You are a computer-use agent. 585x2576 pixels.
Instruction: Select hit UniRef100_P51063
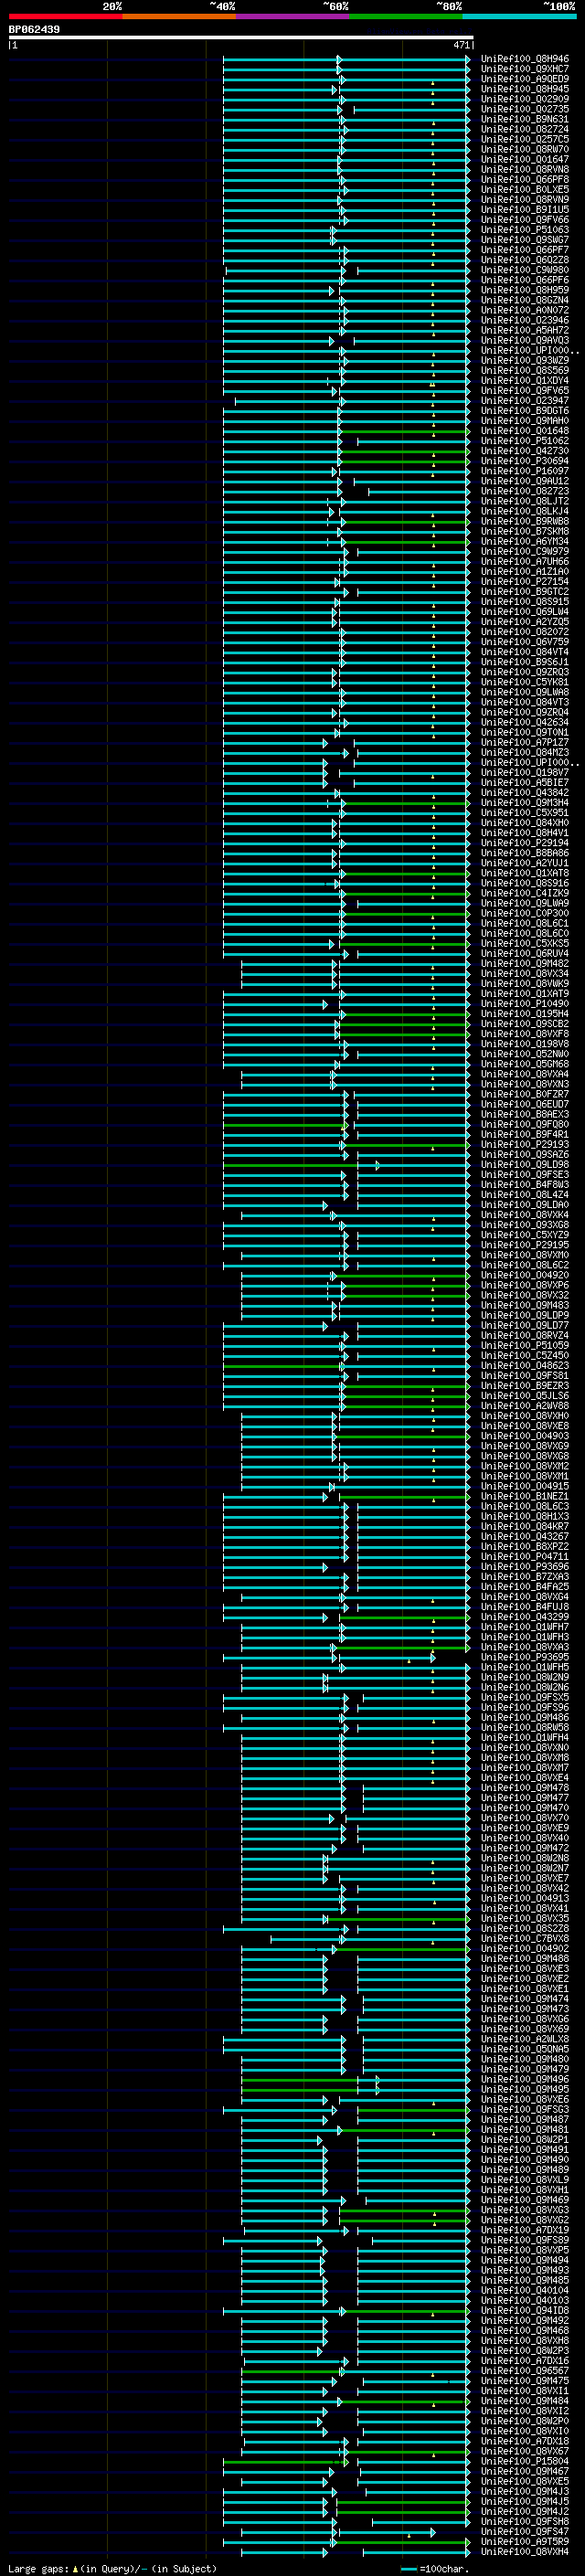coord(525,230)
